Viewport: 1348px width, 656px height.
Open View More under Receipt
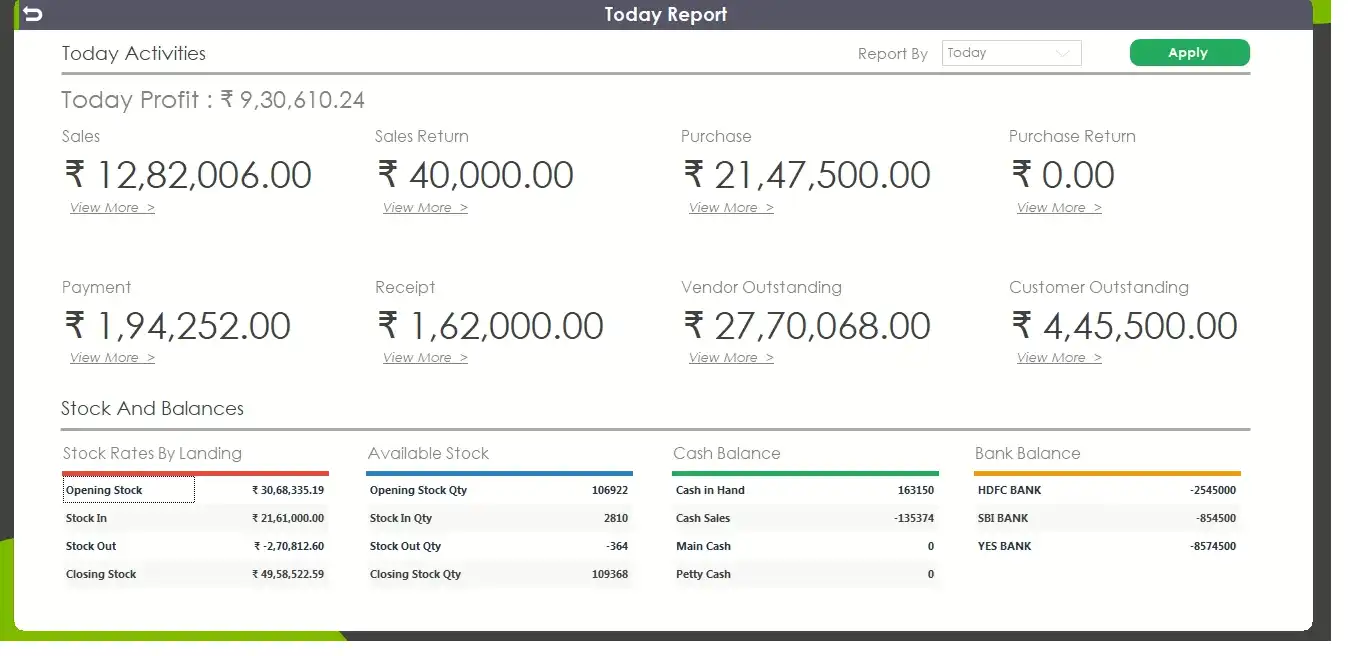pos(425,358)
